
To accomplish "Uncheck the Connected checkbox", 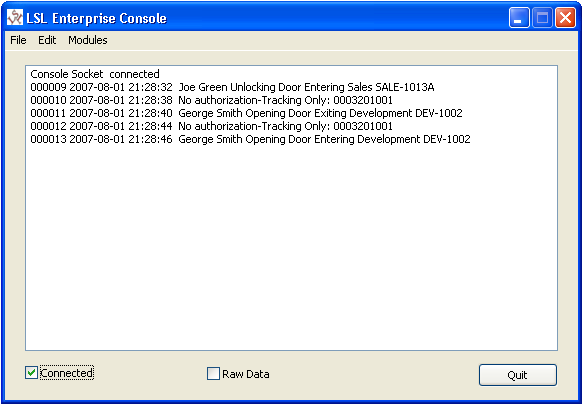I will coord(31,373).
